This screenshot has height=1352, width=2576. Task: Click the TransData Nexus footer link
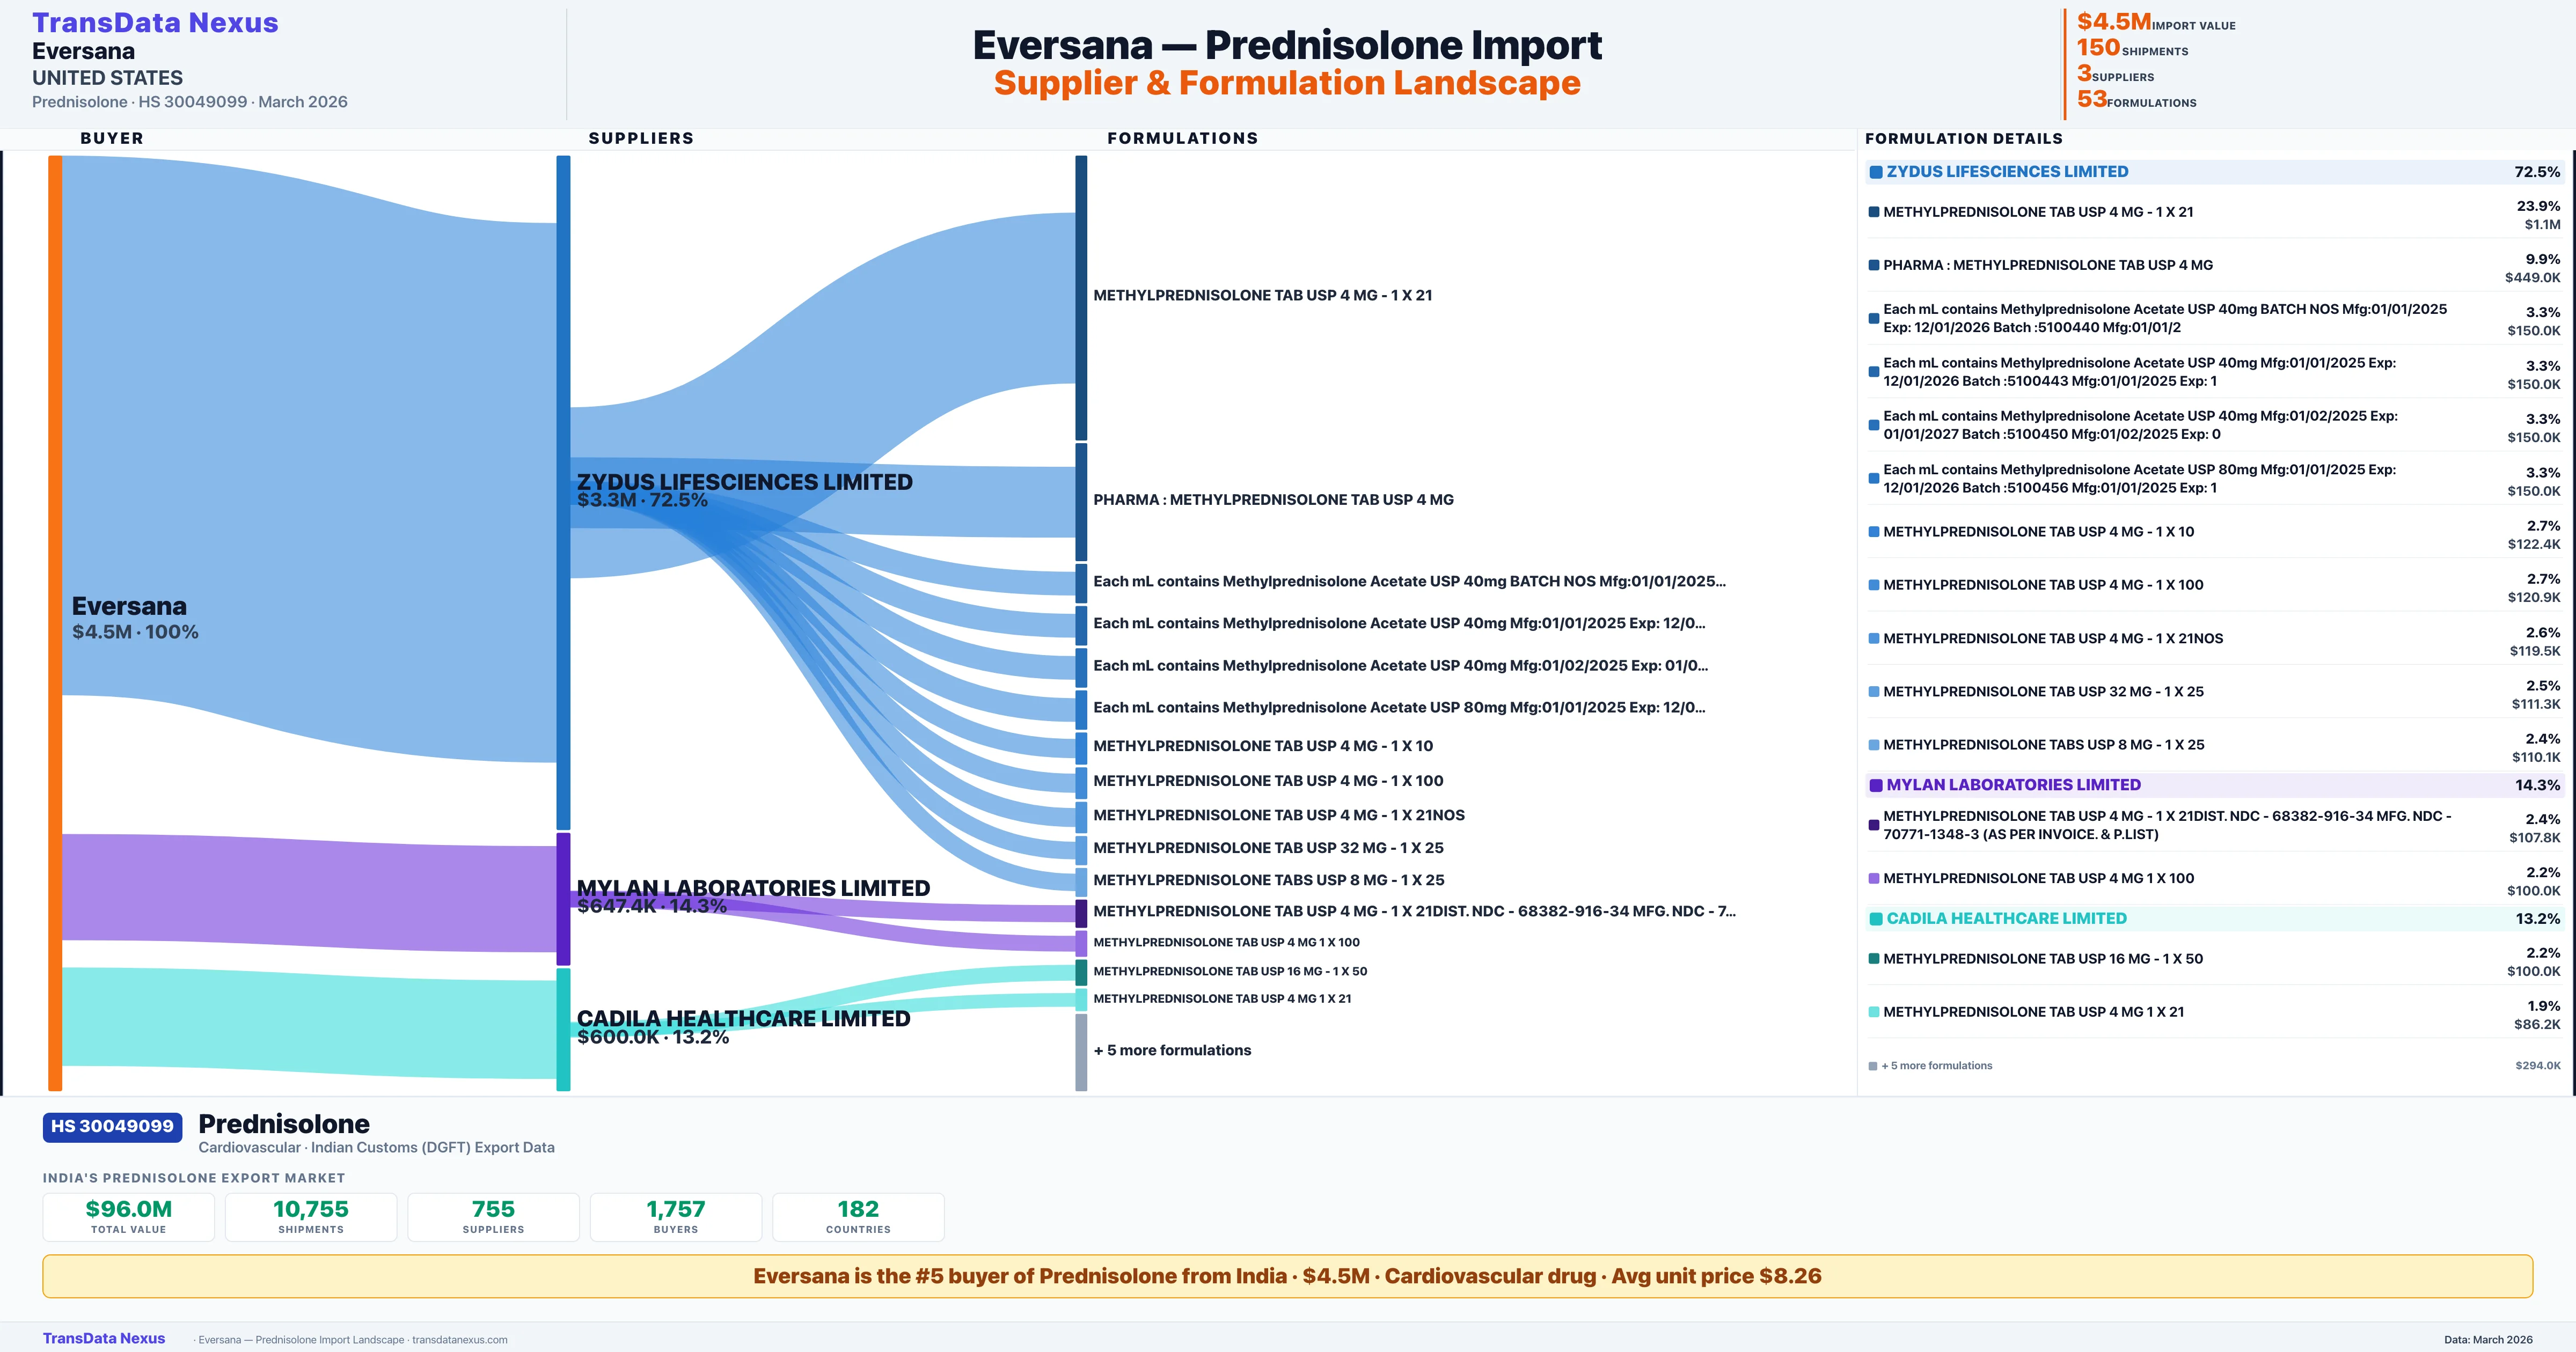103,1338
